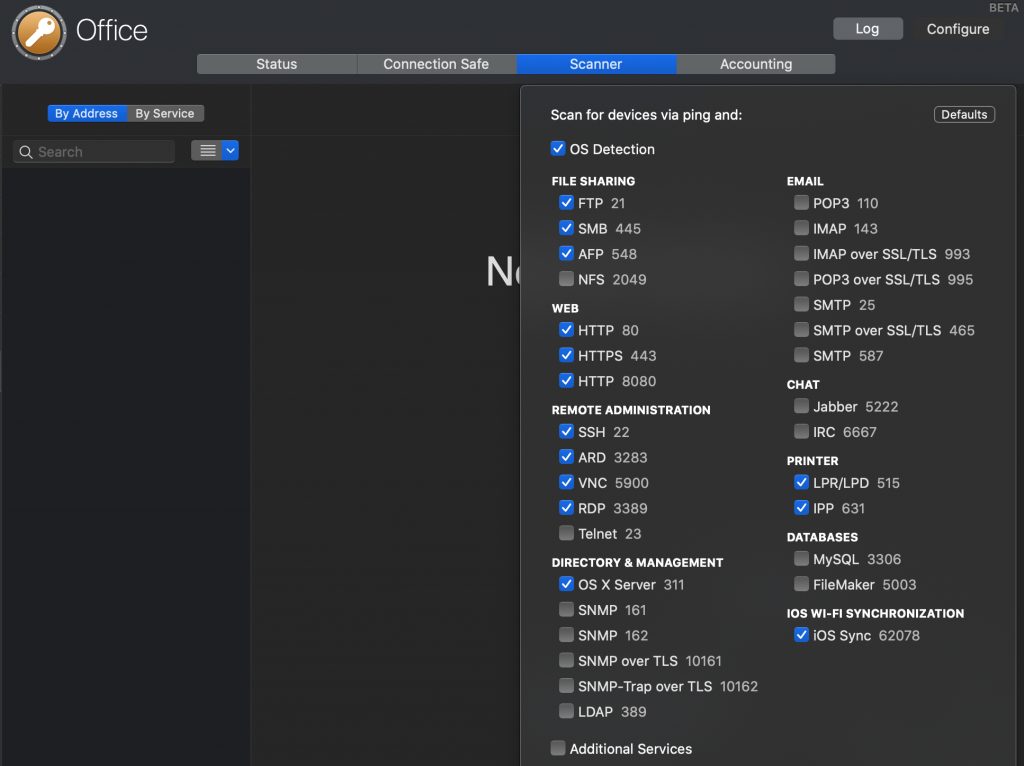The height and width of the screenshot is (766, 1024).
Task: Enable IMAP over SSL/TLS 993
Action: coord(801,254)
